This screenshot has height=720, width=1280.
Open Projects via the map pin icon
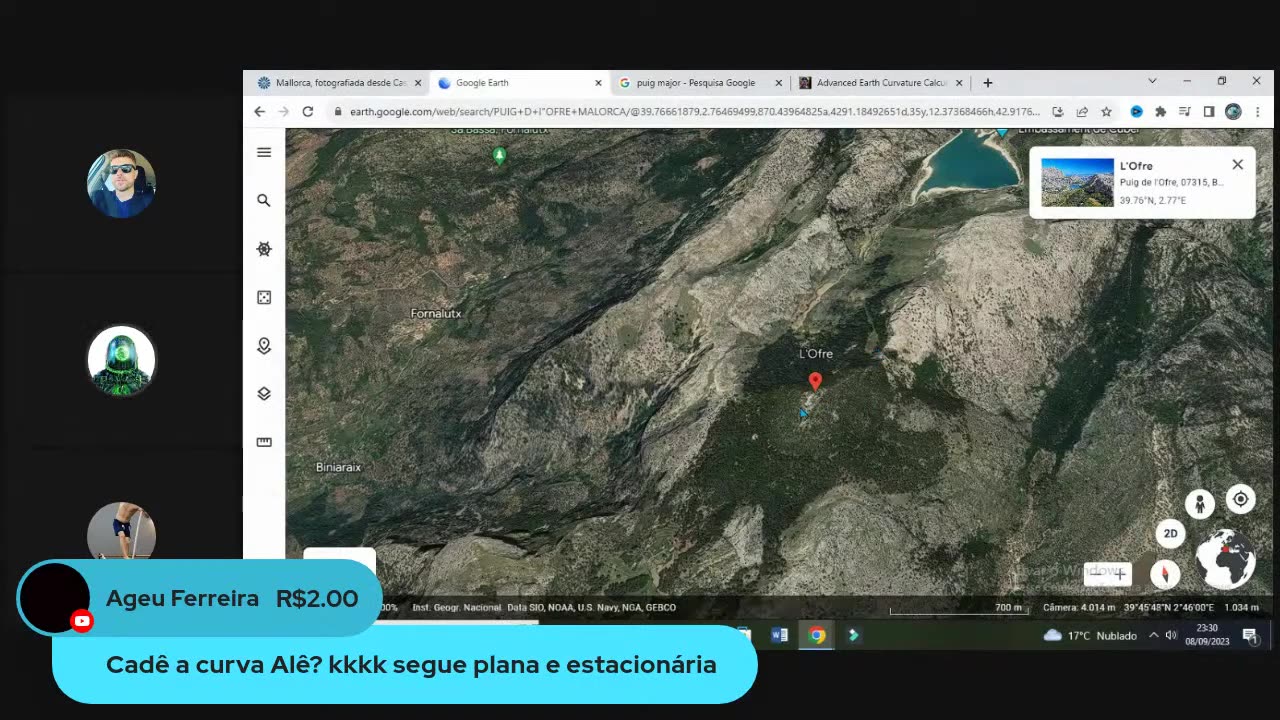(264, 345)
